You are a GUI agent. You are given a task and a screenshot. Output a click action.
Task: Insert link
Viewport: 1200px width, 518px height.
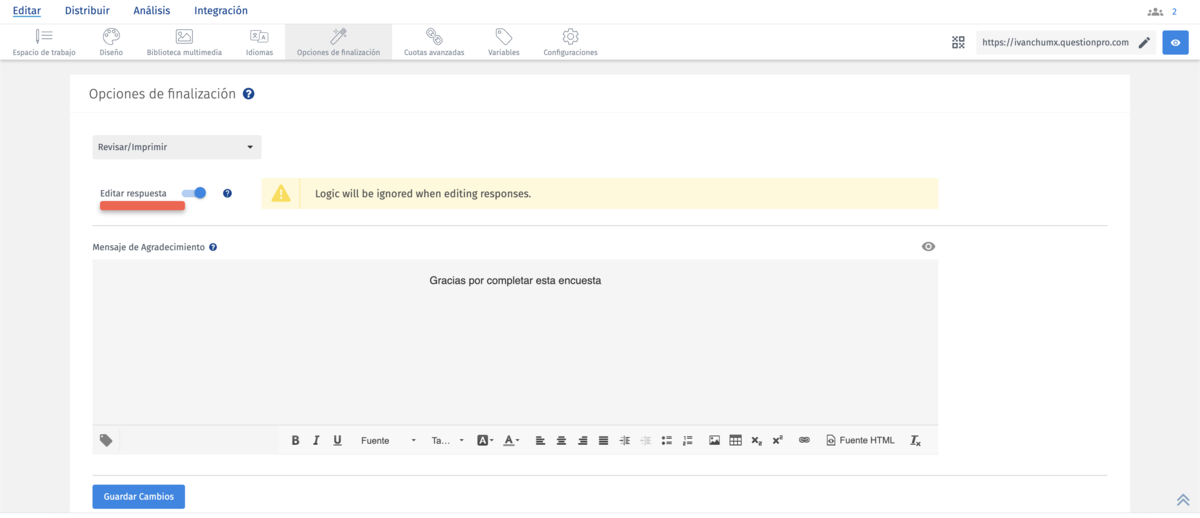click(804, 440)
